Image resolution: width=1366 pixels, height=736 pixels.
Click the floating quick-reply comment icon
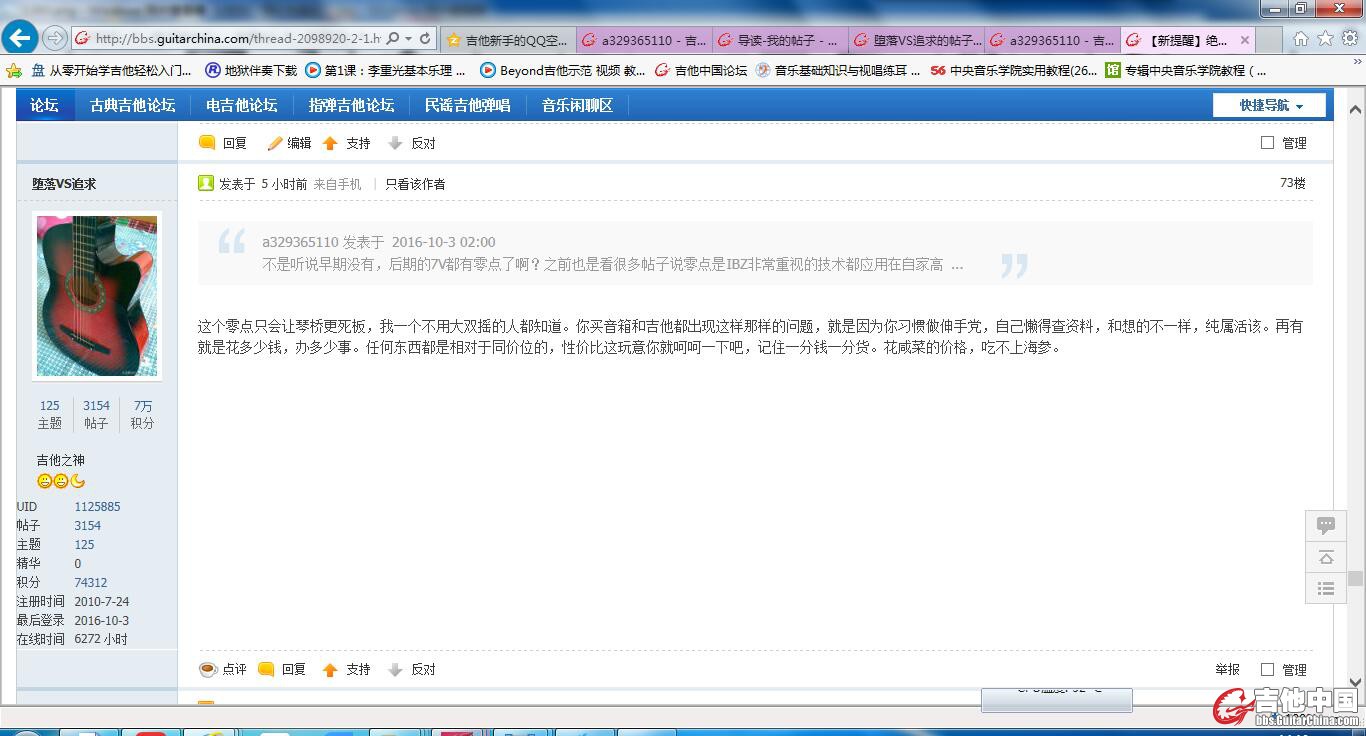(1326, 525)
